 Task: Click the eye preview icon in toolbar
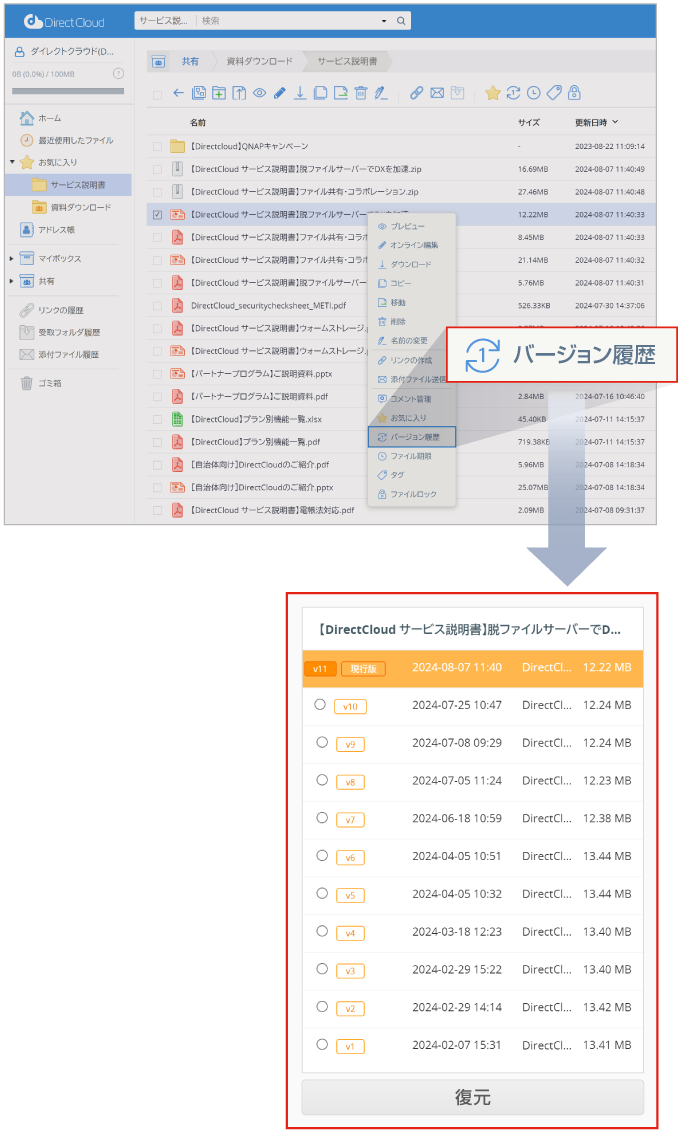tap(259, 93)
